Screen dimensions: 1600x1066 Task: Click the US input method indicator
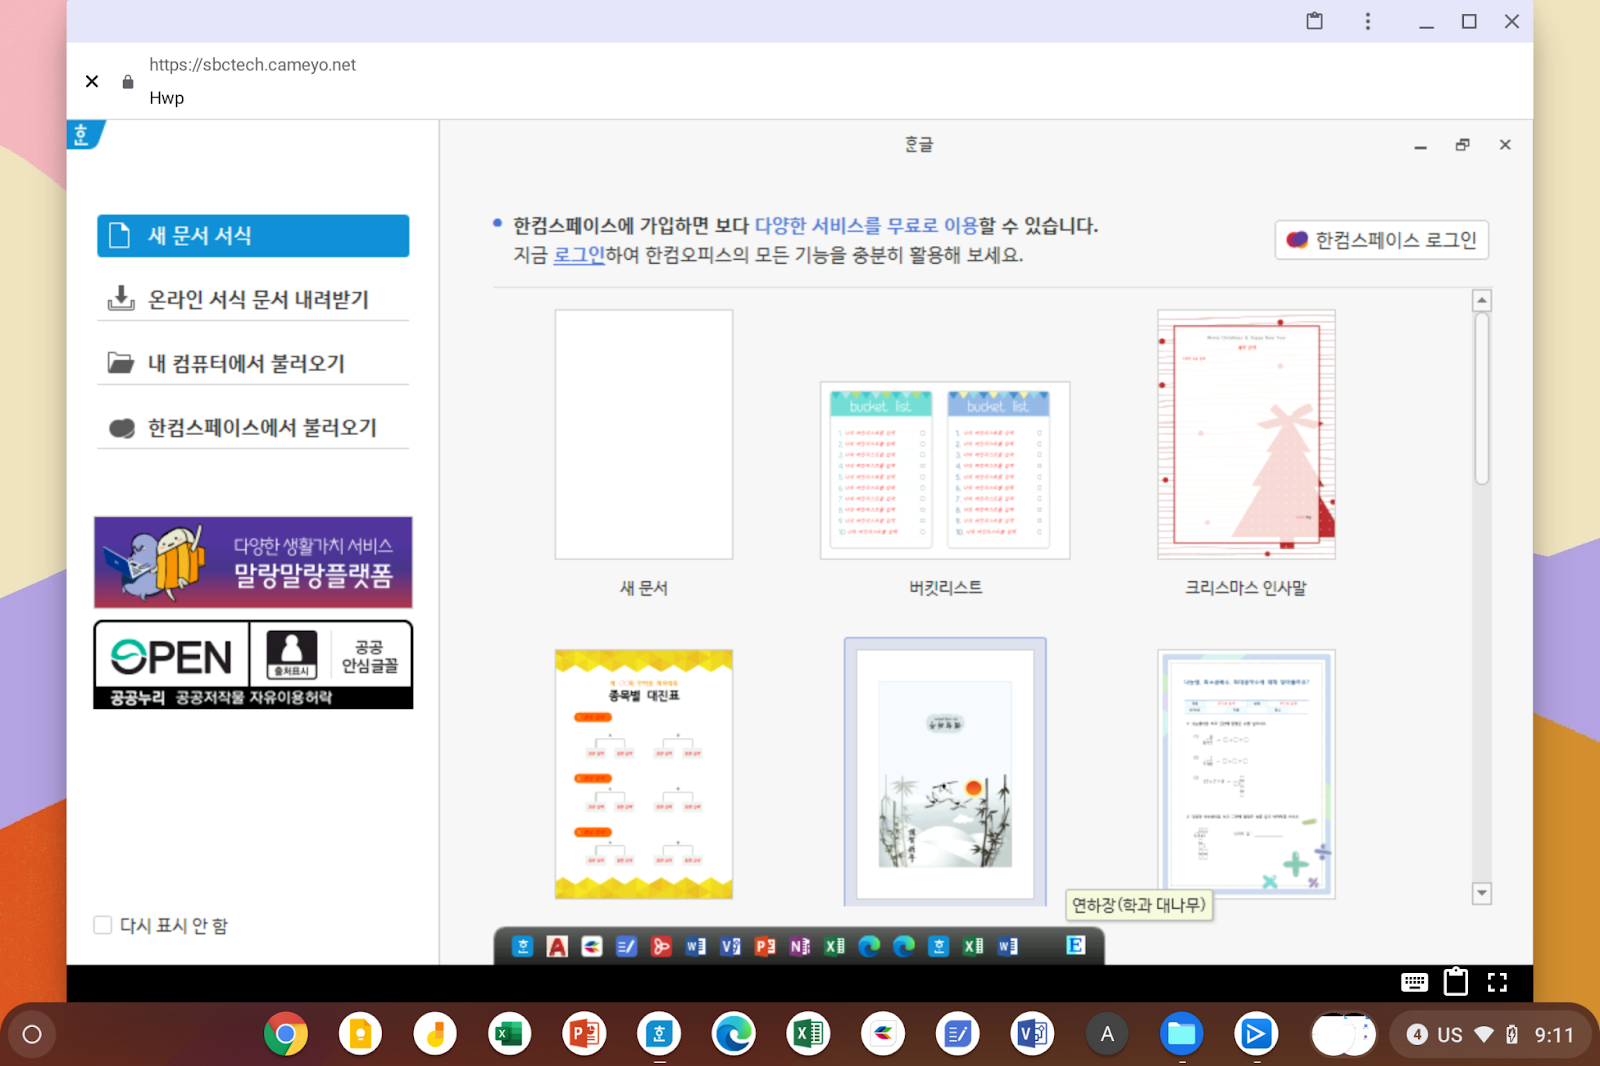point(1450,1035)
